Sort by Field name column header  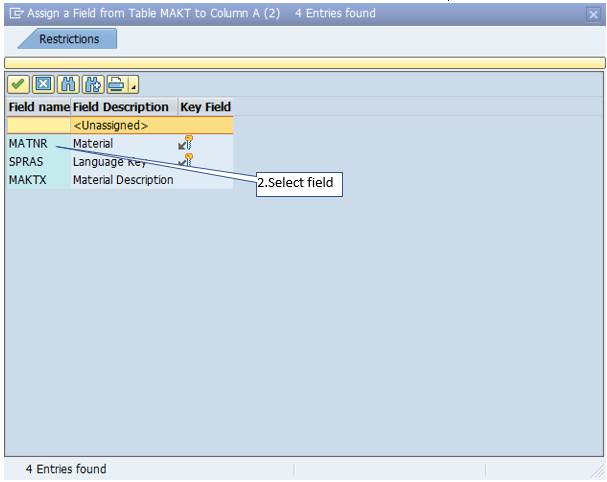[x=39, y=107]
